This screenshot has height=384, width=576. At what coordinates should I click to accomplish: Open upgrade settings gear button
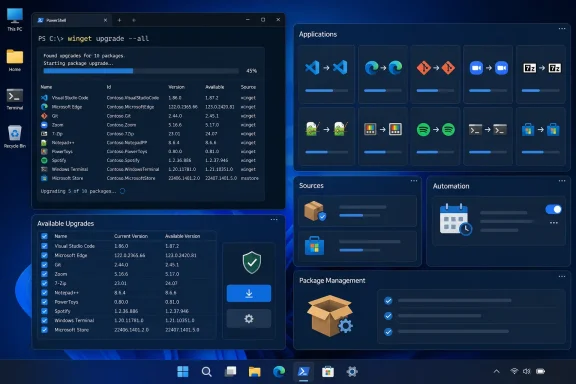tap(249, 319)
